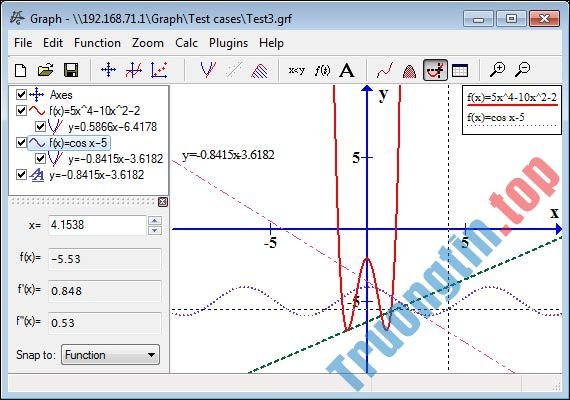
Task: Open the Function menu
Action: (97, 43)
